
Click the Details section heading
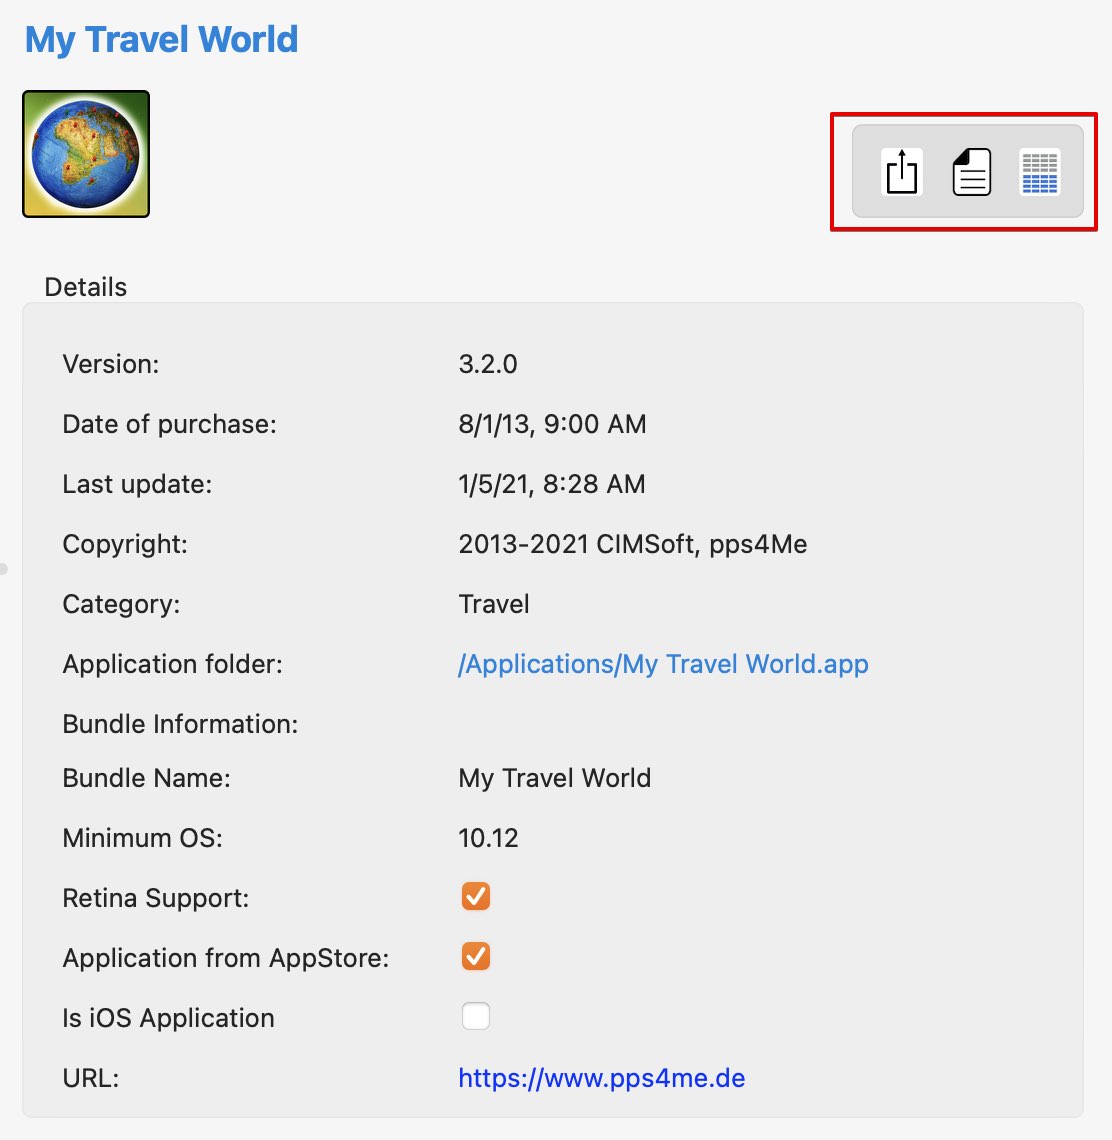[86, 287]
